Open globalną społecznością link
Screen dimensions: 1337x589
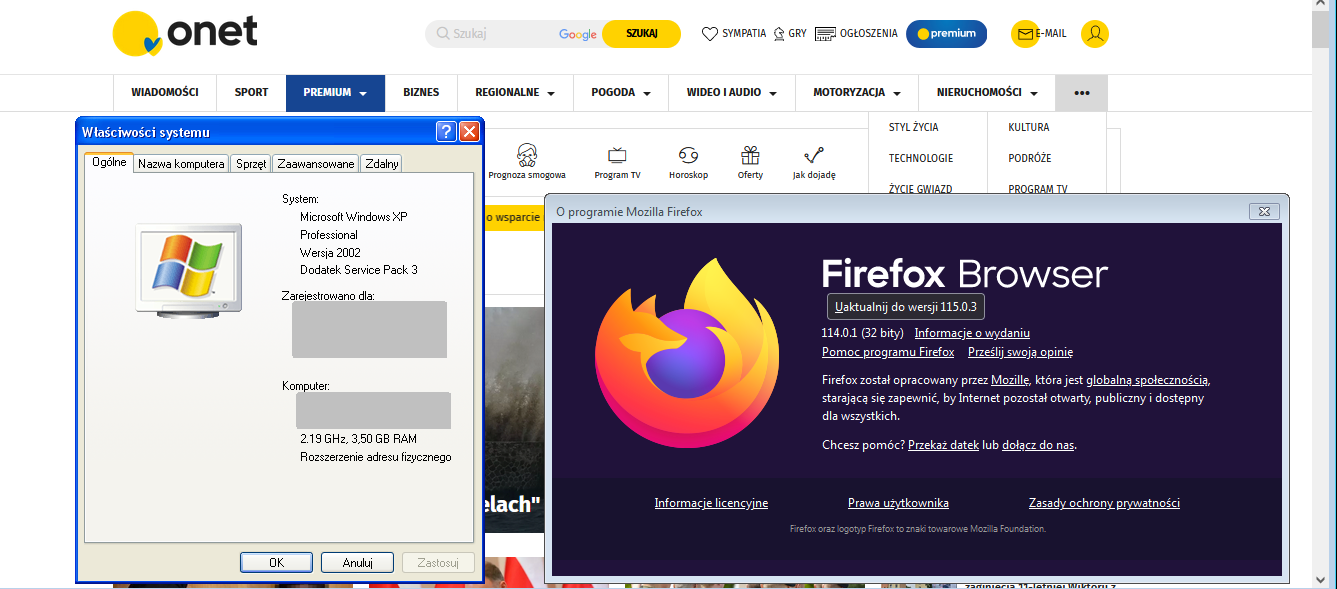point(1147,380)
